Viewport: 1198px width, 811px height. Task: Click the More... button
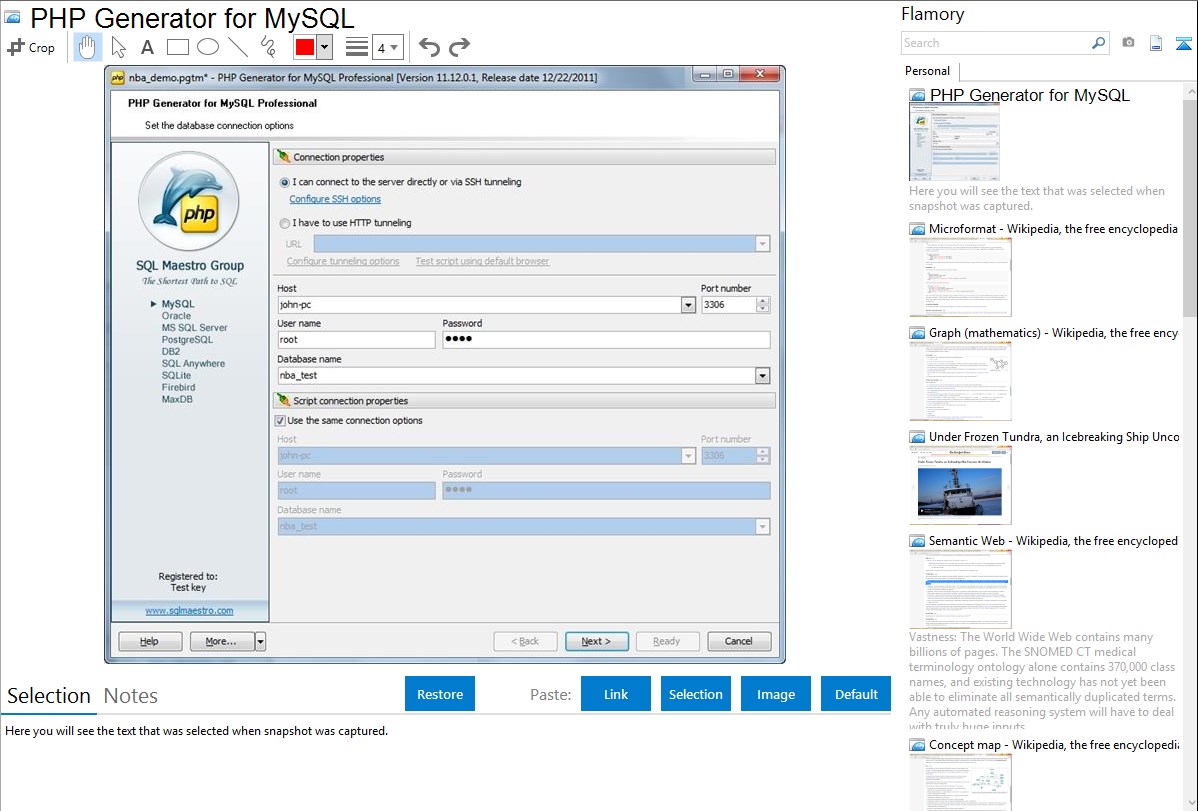[x=222, y=641]
